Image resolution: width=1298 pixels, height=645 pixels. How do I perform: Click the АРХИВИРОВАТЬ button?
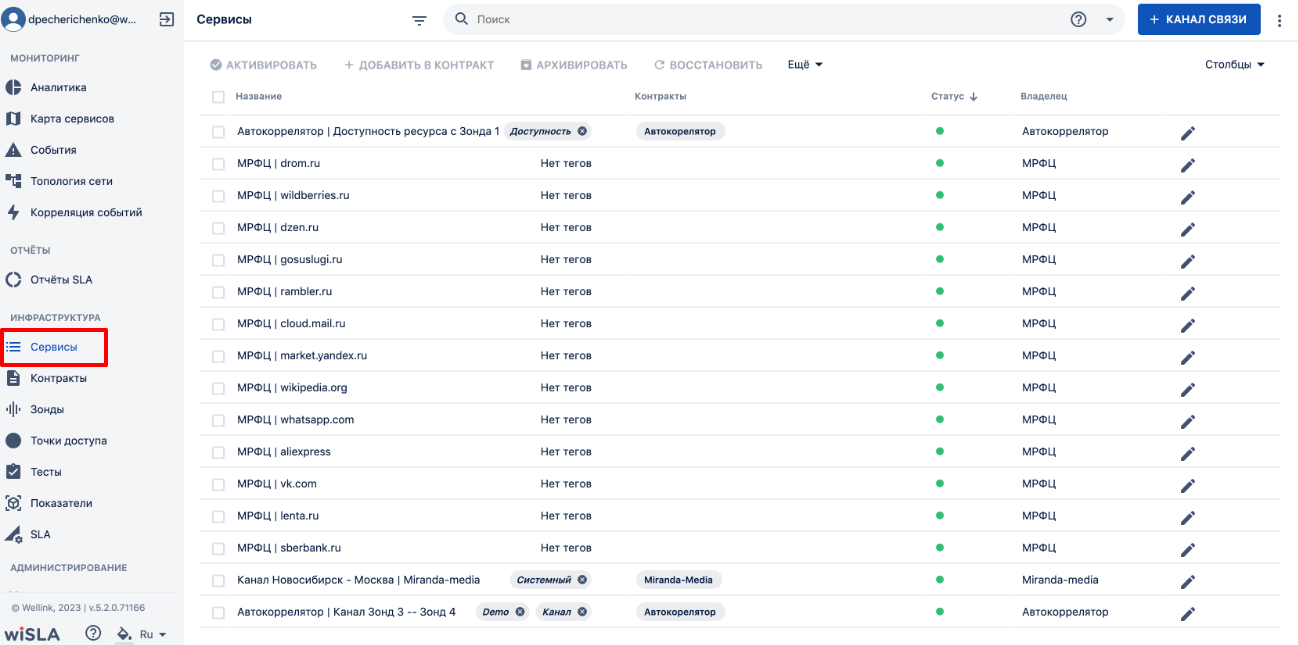coord(574,65)
